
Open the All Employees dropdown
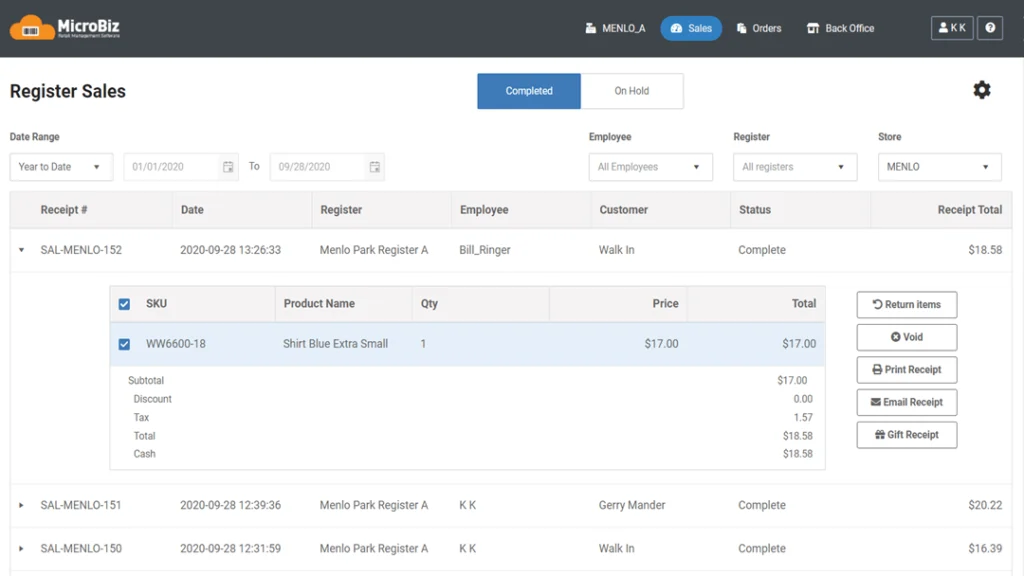coord(650,167)
